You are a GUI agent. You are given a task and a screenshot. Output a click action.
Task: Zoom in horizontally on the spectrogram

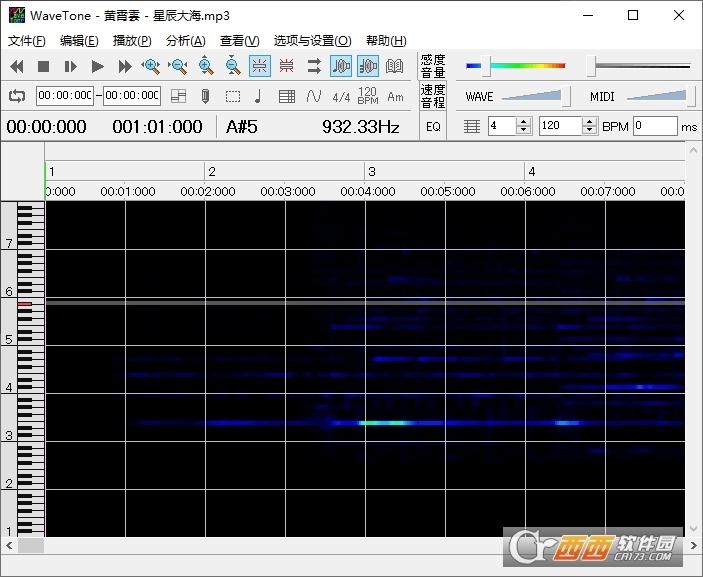pyautogui.click(x=152, y=66)
